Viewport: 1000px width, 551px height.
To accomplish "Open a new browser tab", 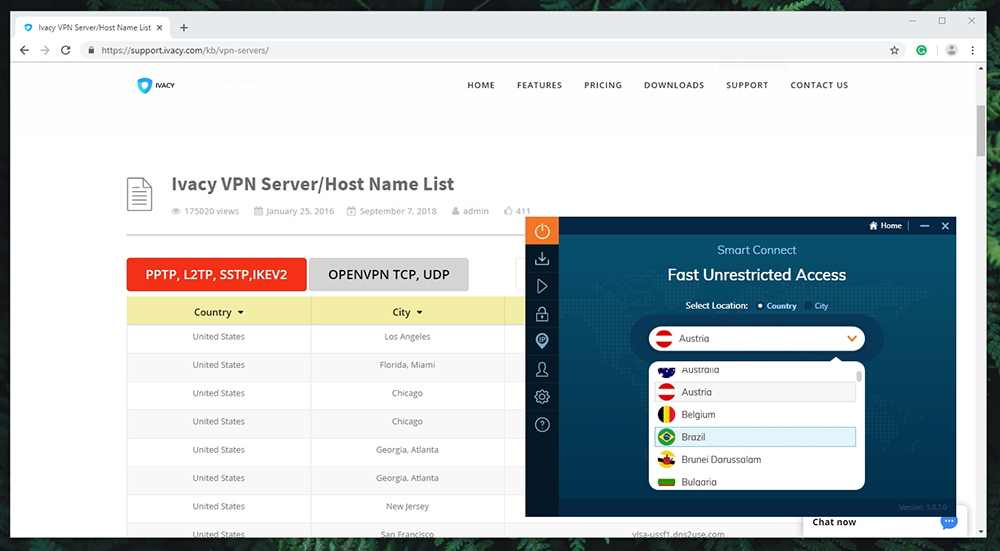I will click(184, 27).
